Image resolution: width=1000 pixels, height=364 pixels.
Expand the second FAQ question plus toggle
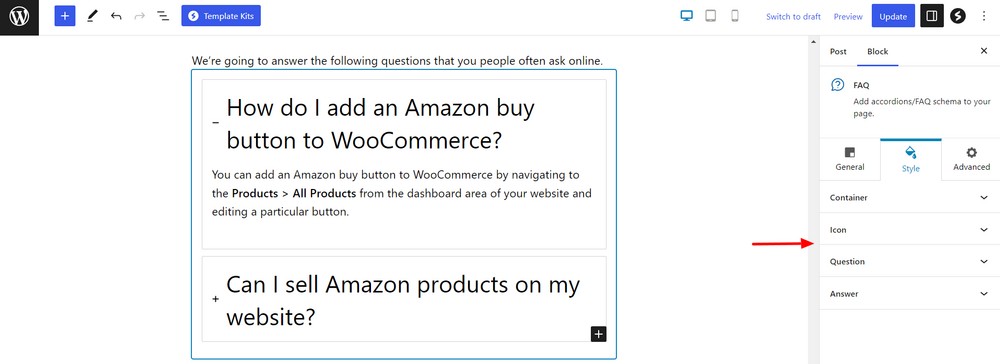216,298
